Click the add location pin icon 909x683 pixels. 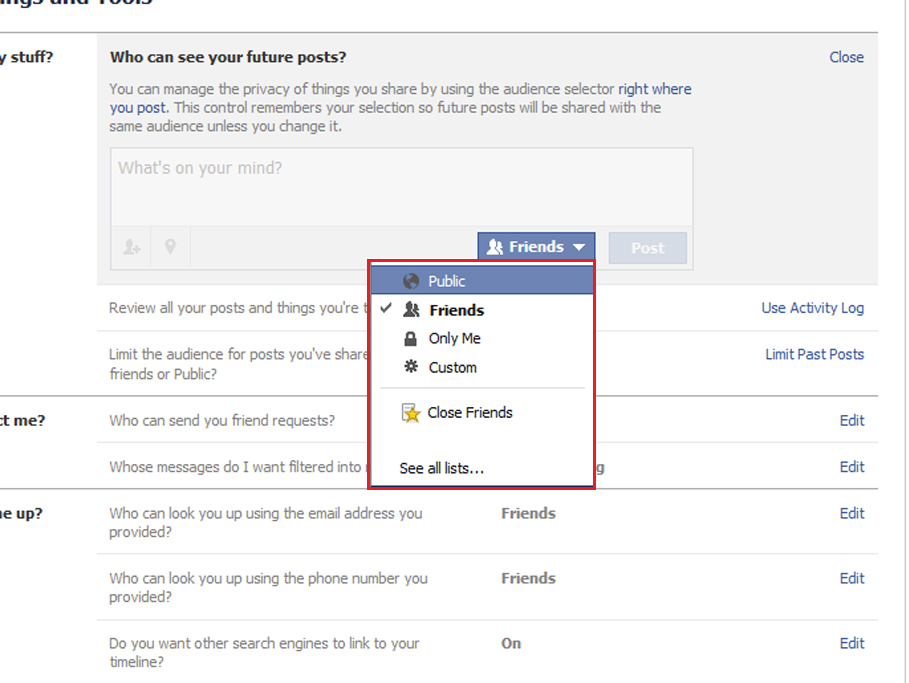(170, 247)
